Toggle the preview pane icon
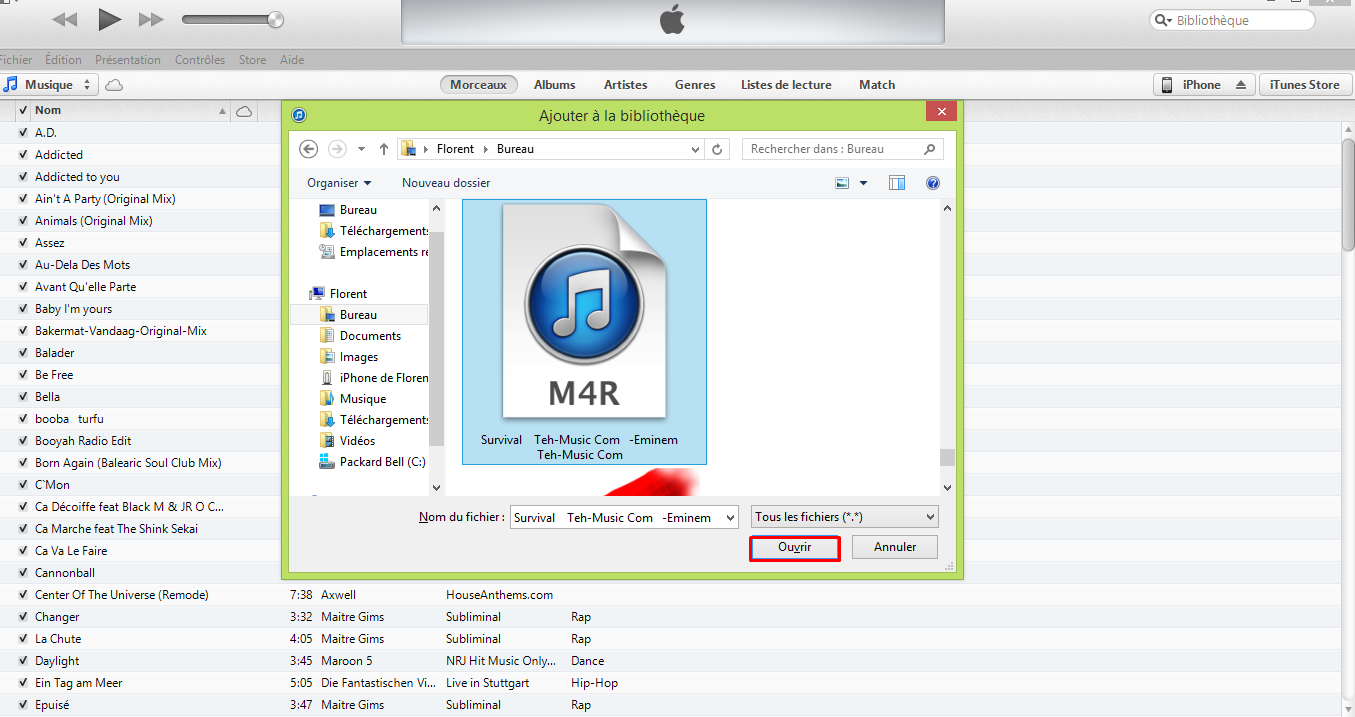The width and height of the screenshot is (1355, 717). [897, 183]
